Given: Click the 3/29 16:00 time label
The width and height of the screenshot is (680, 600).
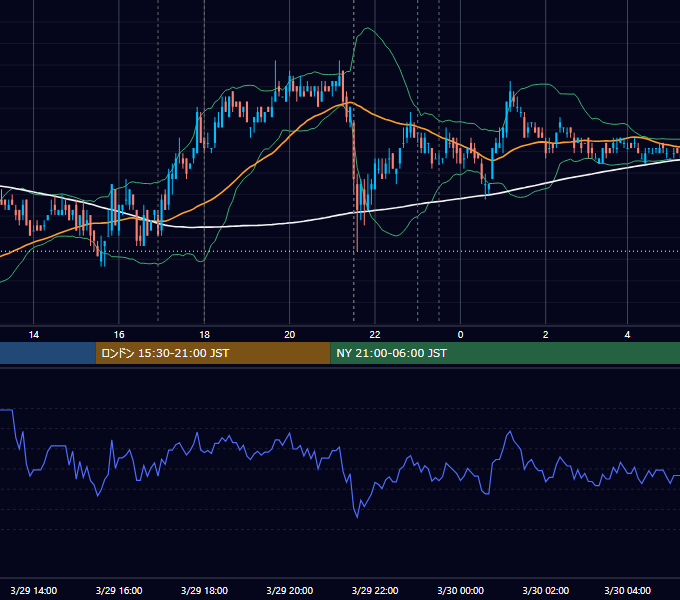Looking at the screenshot, I should [119, 590].
